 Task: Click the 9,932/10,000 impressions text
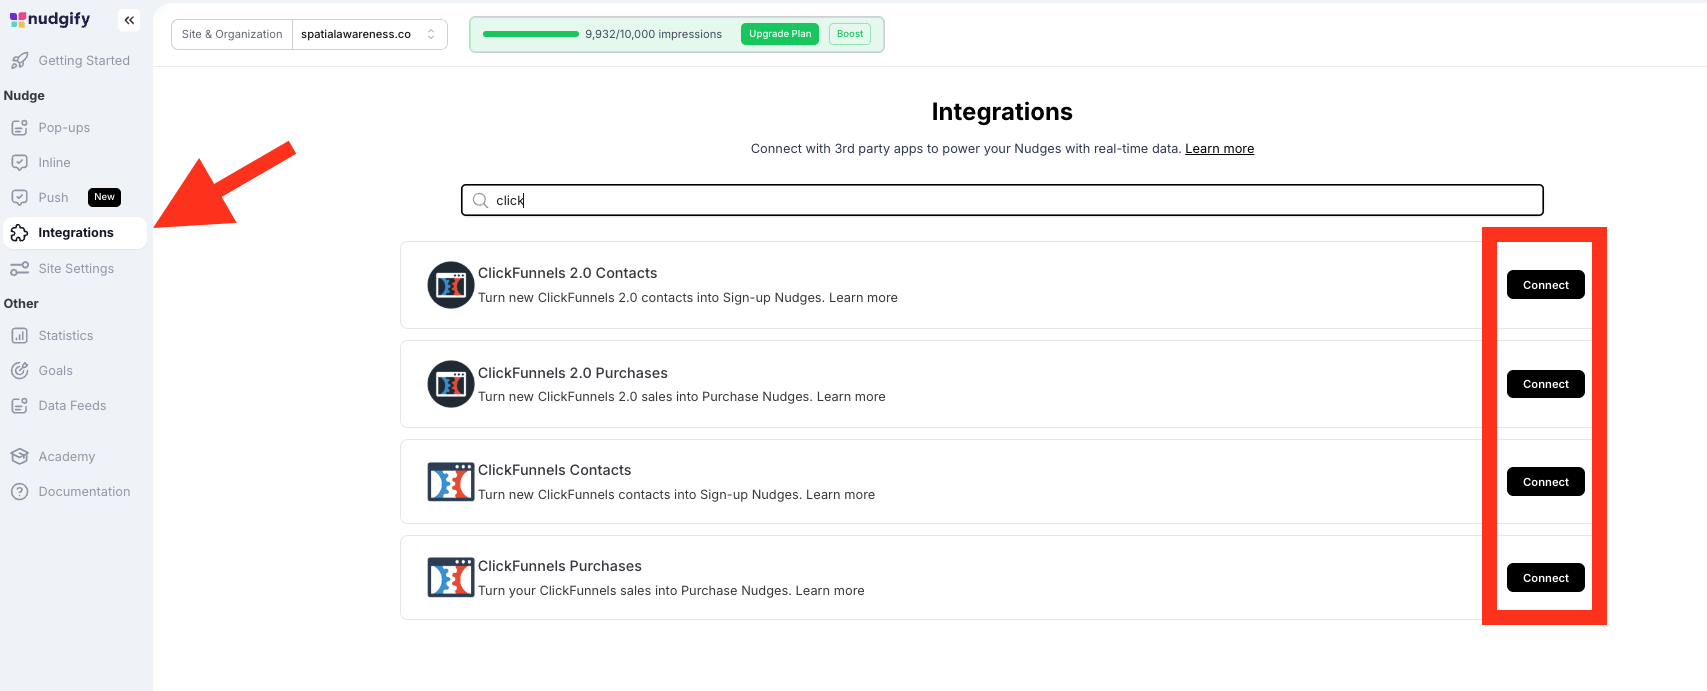coord(653,34)
